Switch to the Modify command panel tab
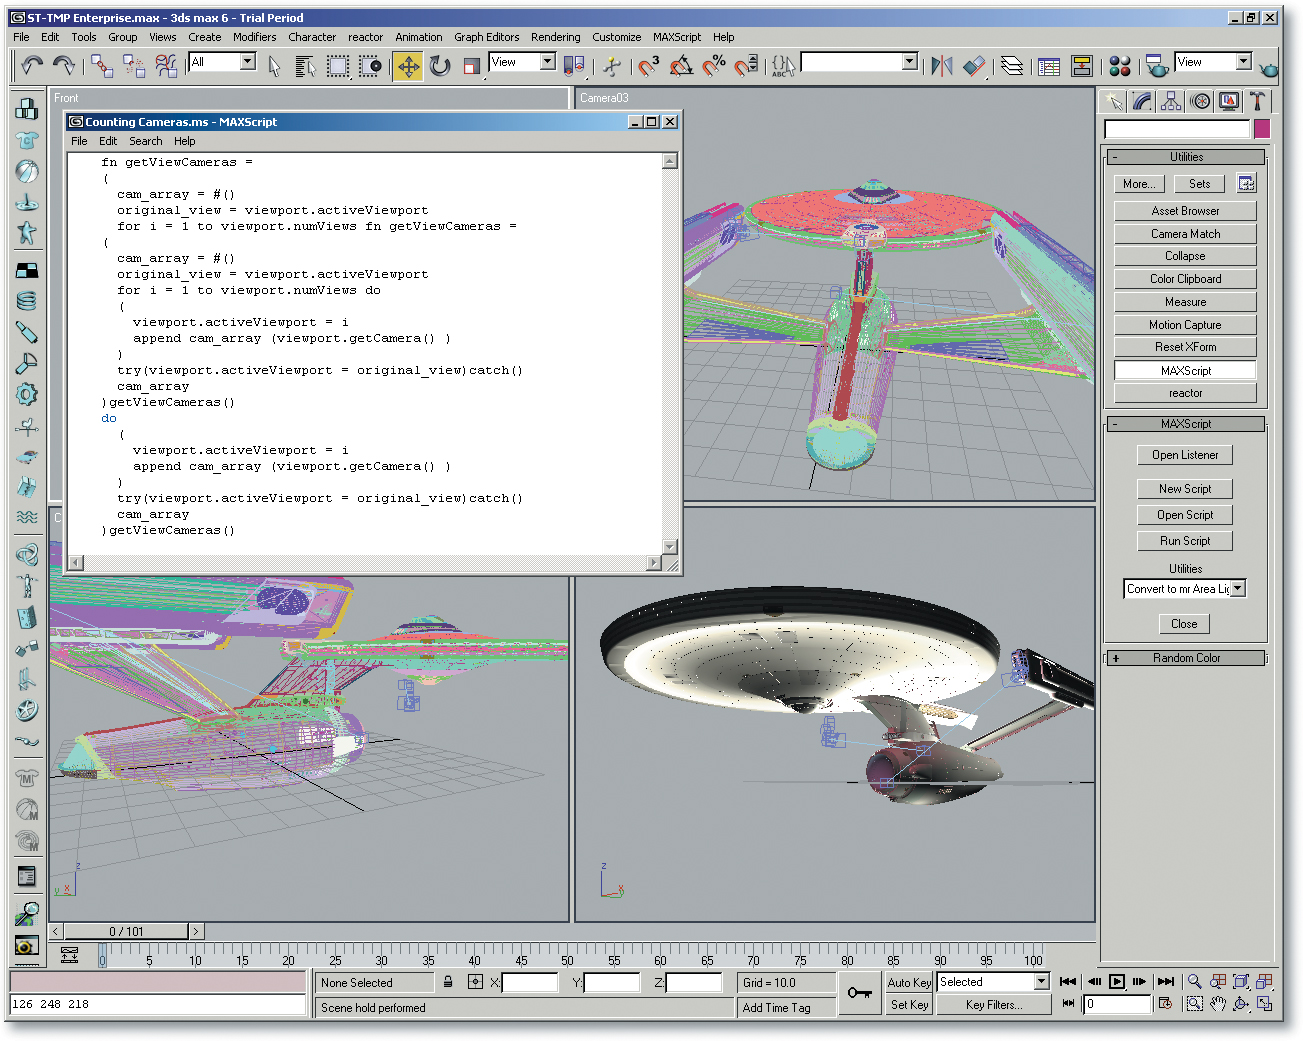The image size is (1303, 1041). click(x=1143, y=101)
